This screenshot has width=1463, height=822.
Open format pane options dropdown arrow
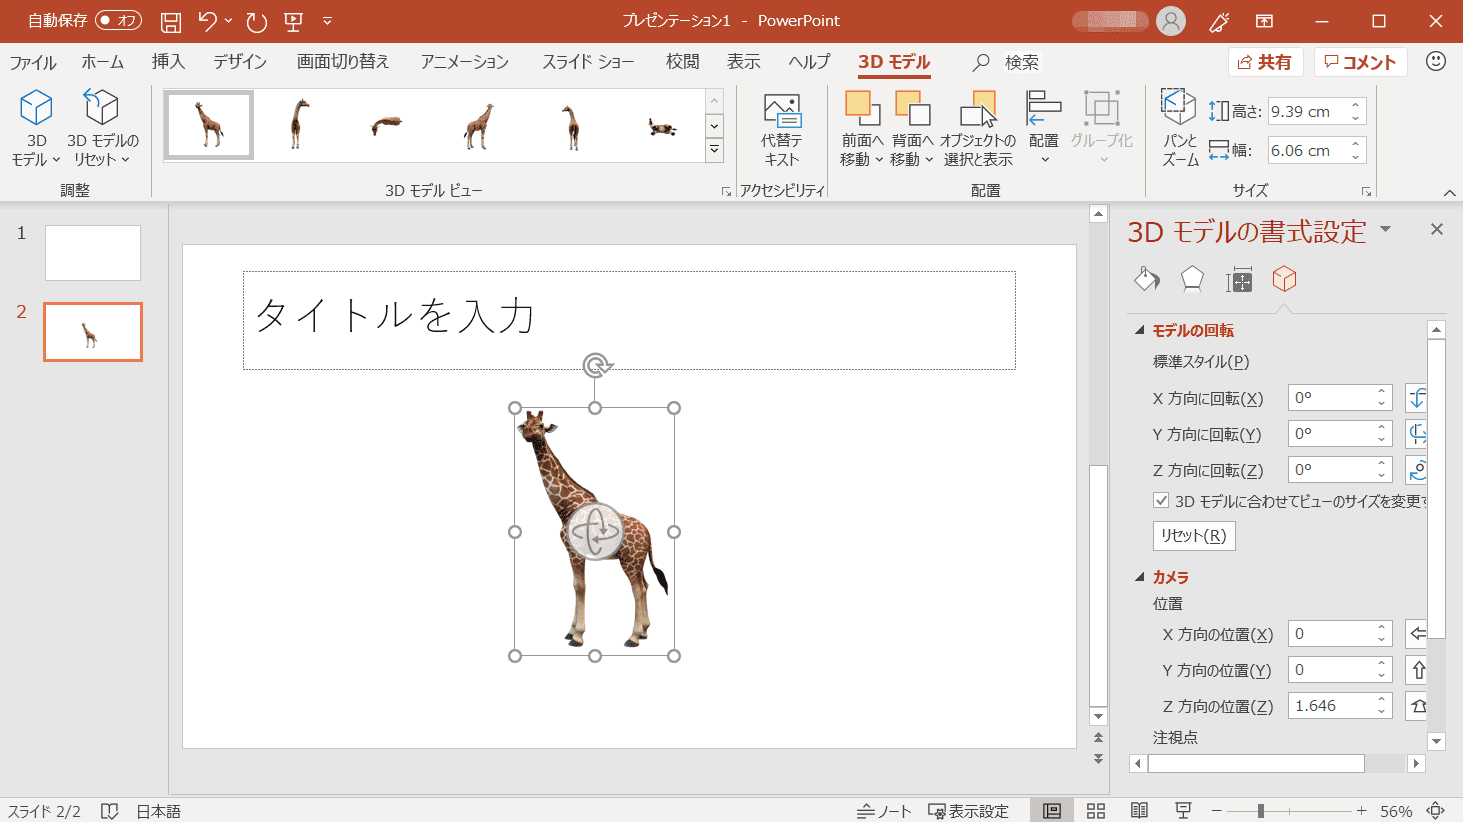[1386, 230]
